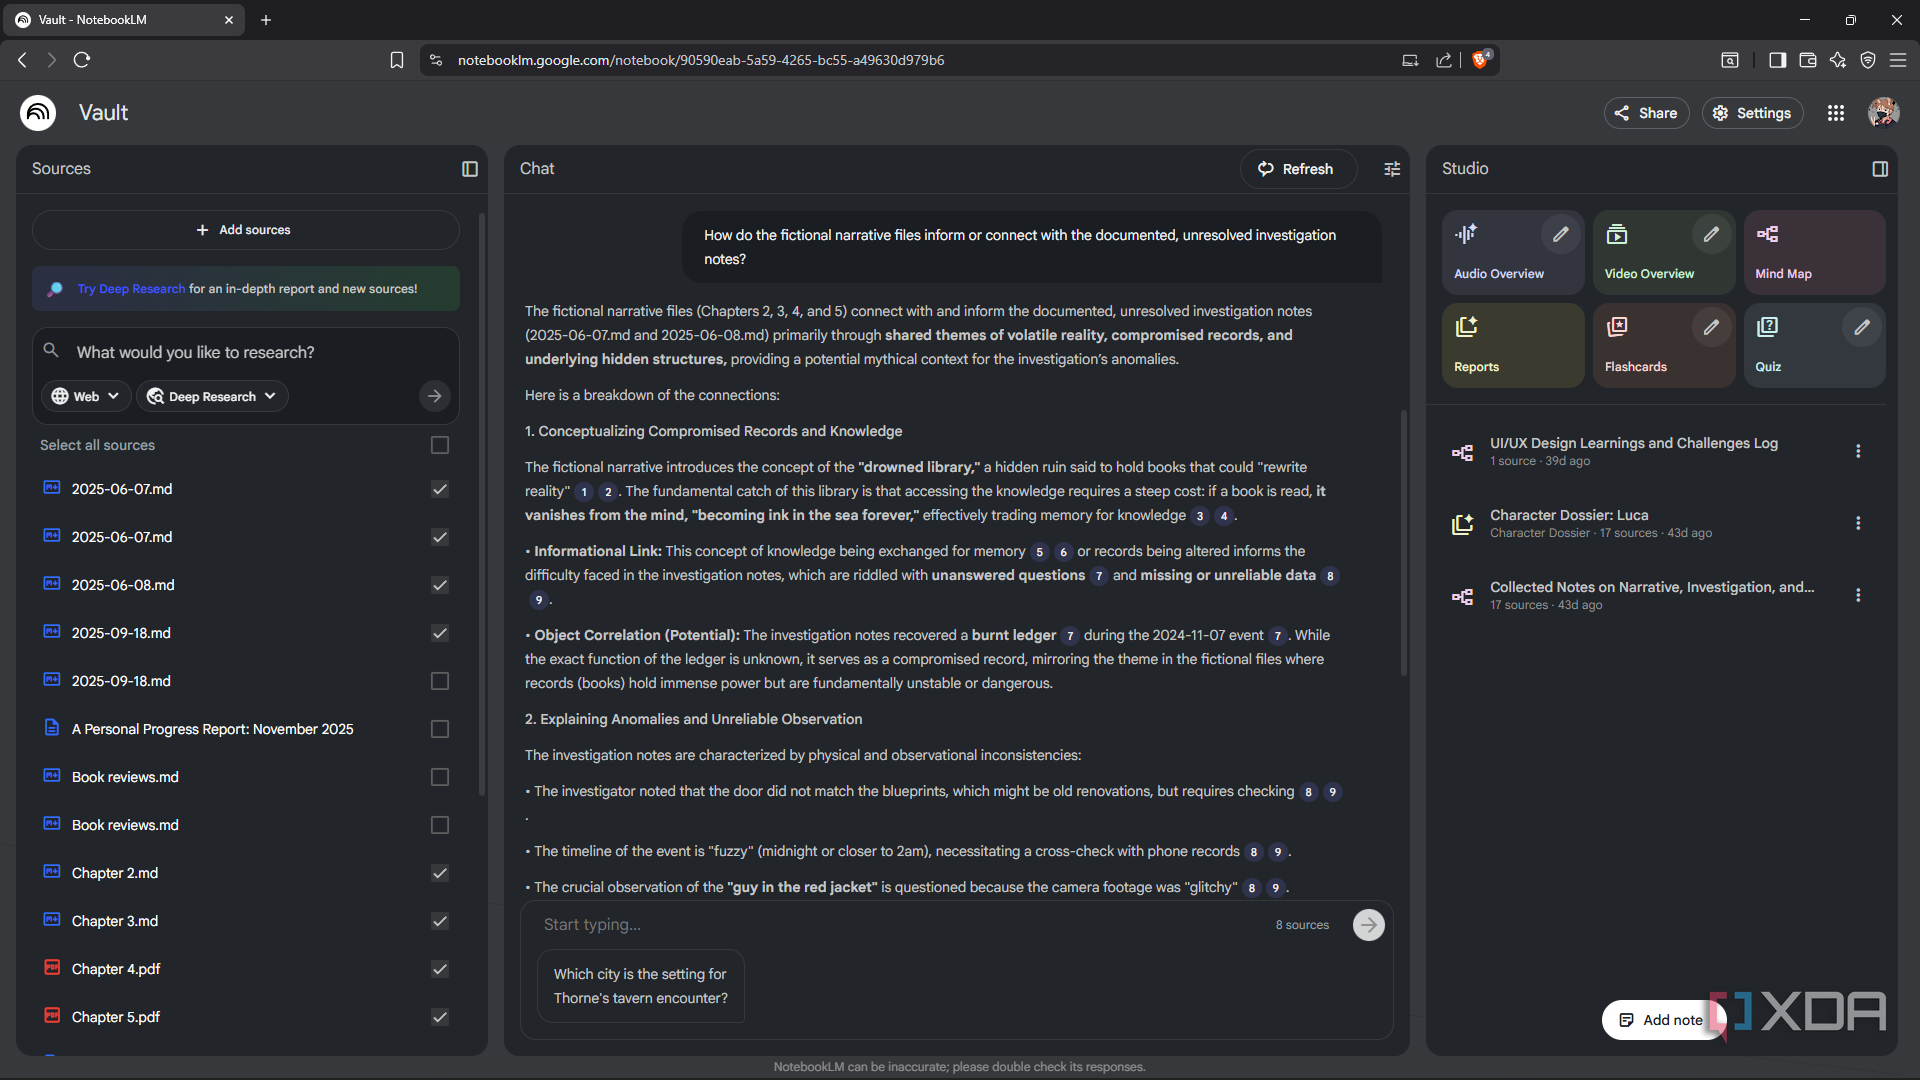Submit chat message arrow button

[1369, 925]
